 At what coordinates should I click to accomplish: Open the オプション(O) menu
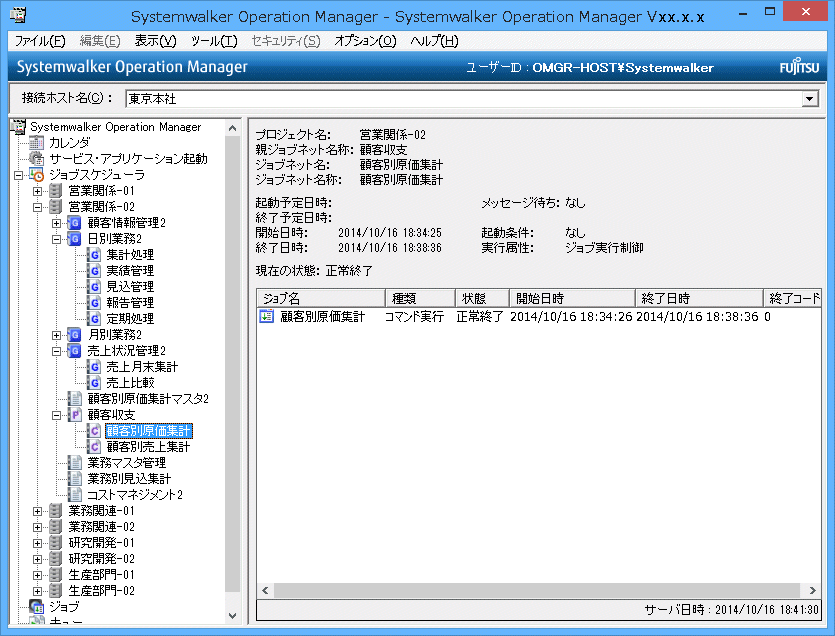(365, 40)
